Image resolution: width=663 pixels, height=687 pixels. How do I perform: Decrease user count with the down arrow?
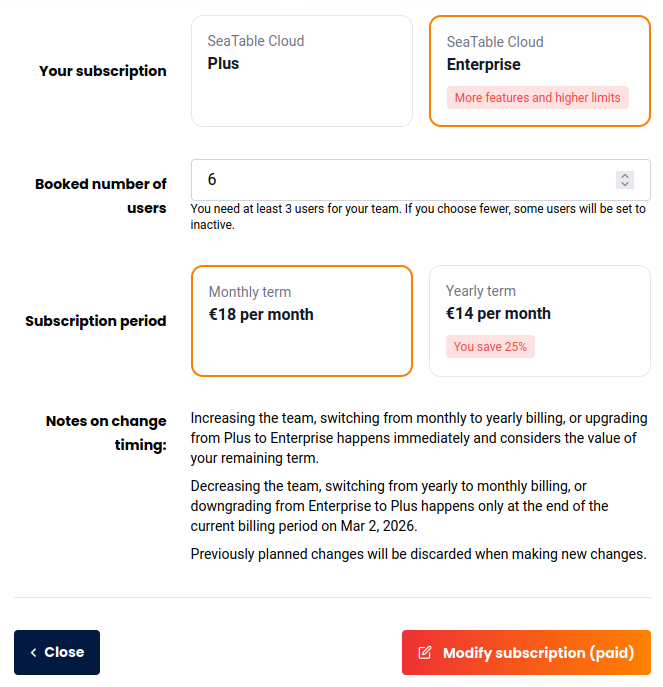[625, 185]
